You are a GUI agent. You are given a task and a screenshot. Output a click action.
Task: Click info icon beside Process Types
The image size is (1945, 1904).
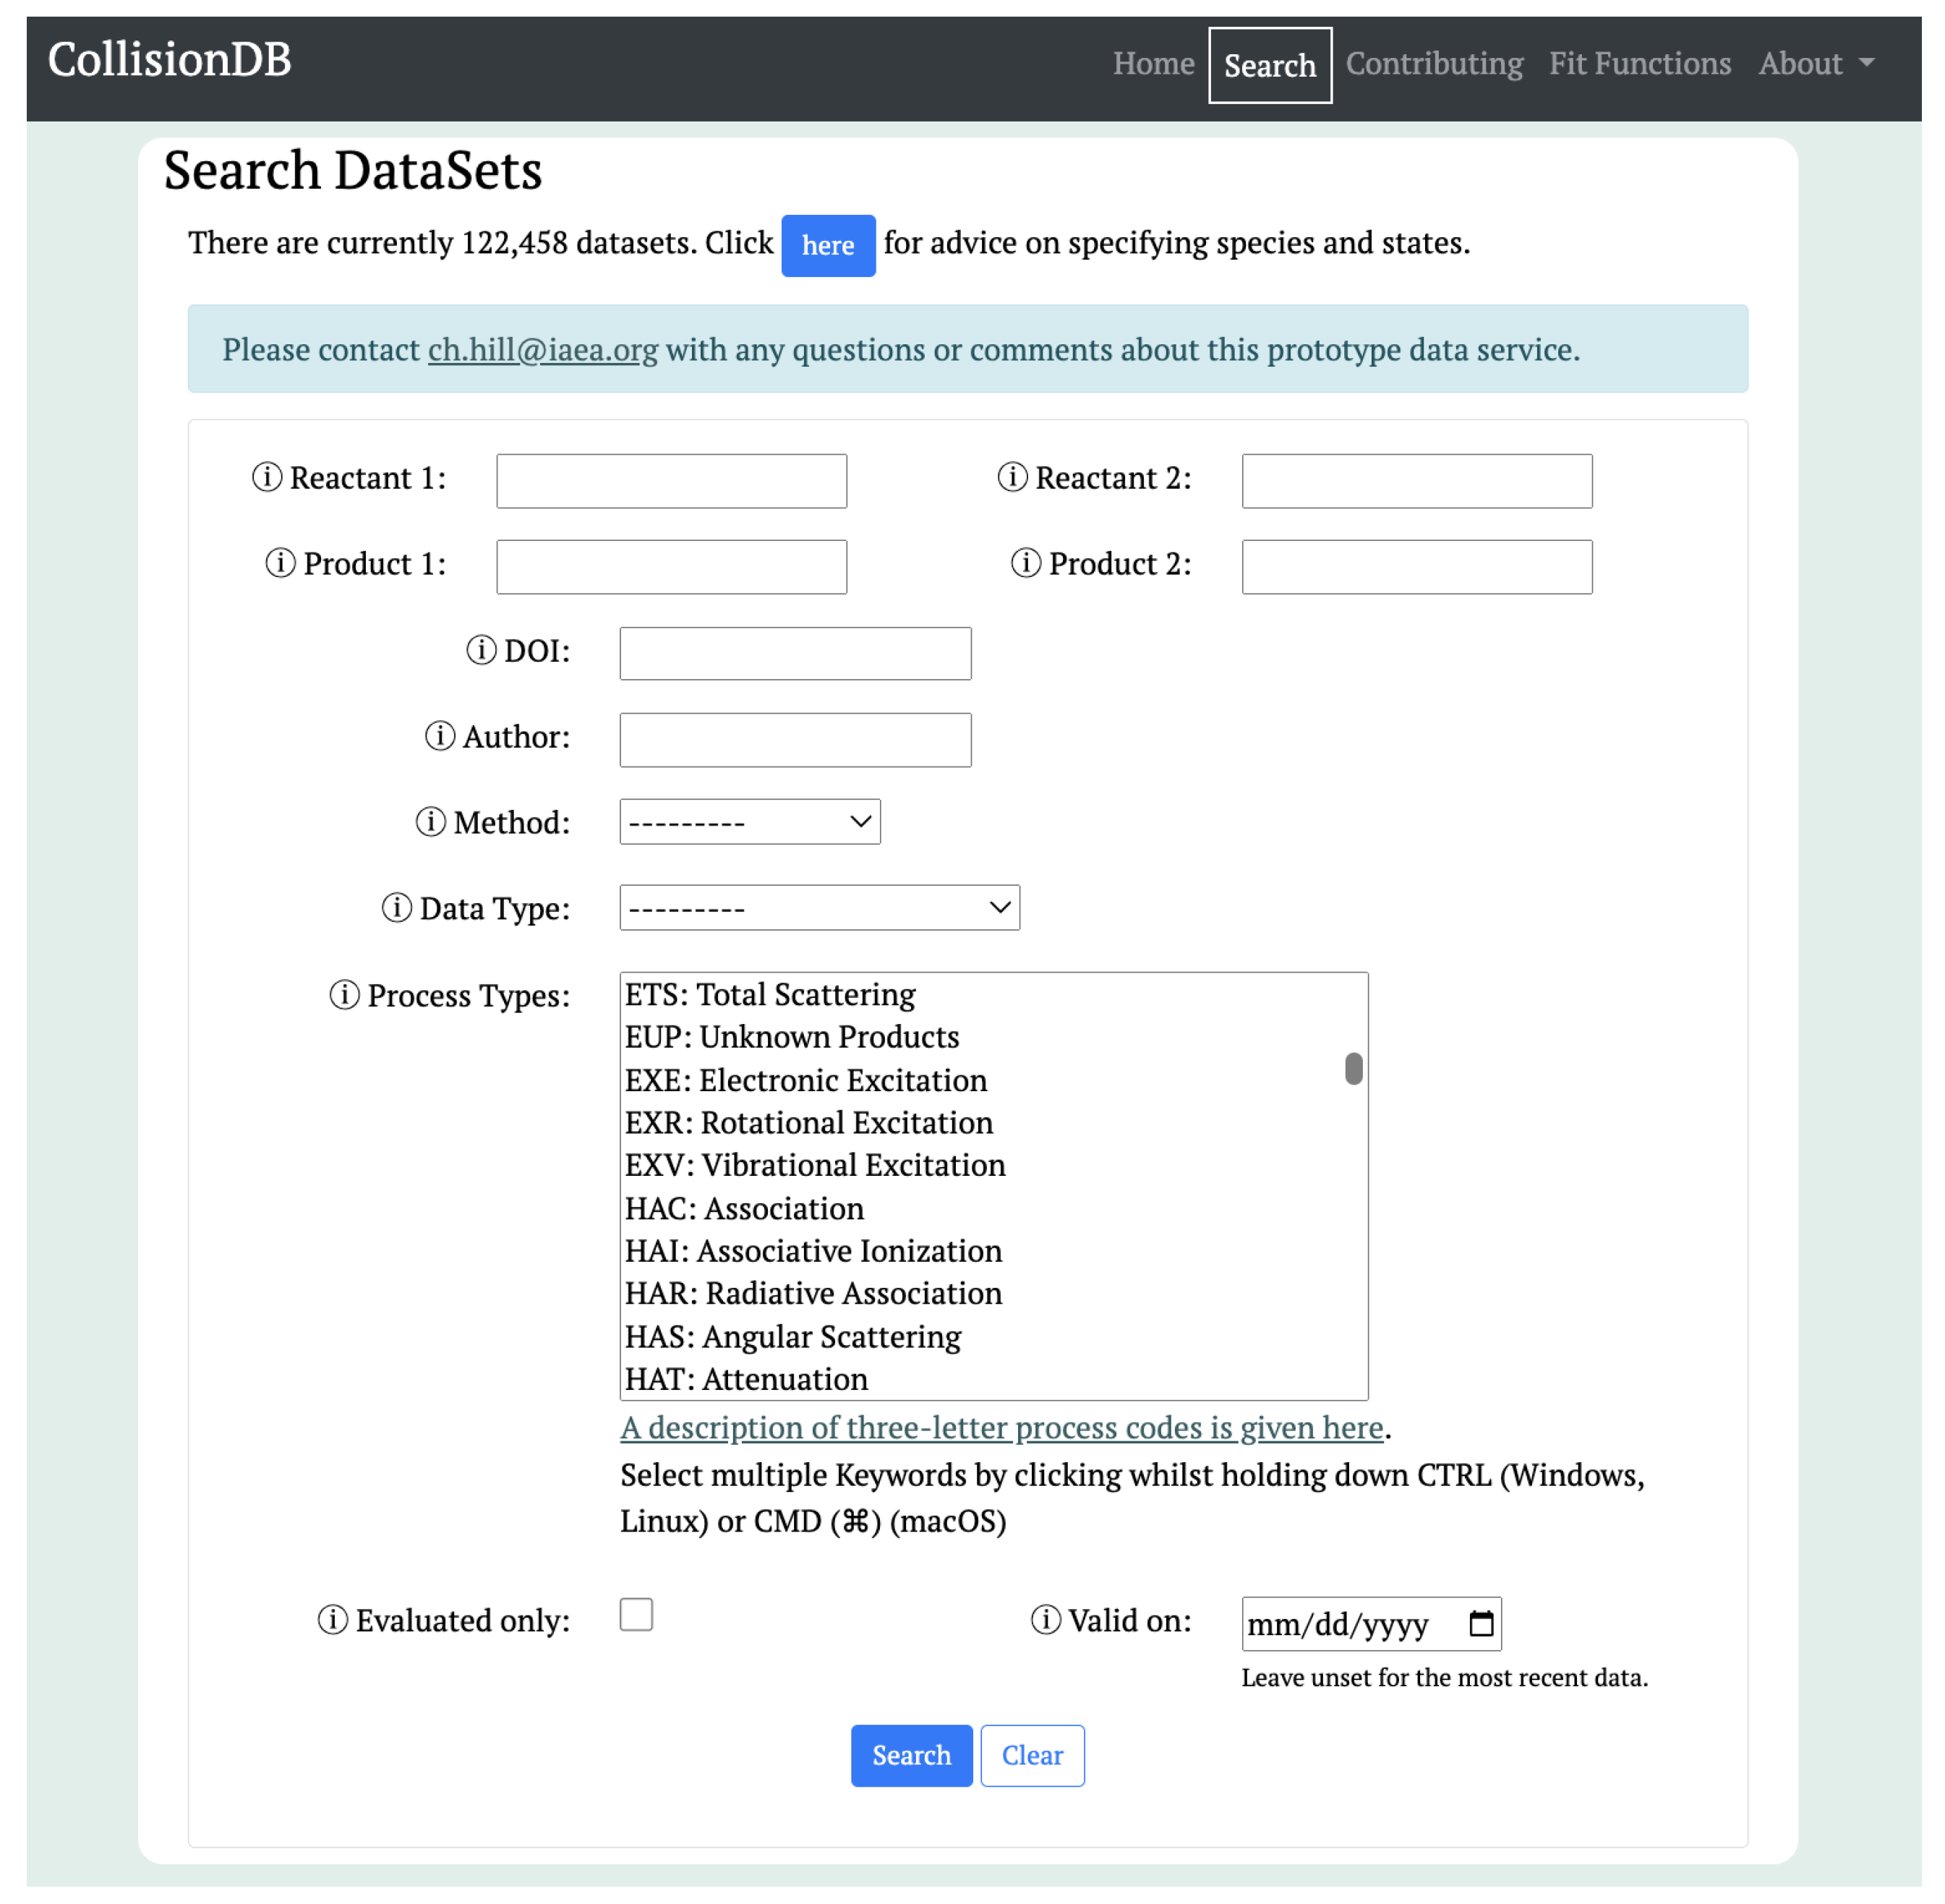[345, 996]
